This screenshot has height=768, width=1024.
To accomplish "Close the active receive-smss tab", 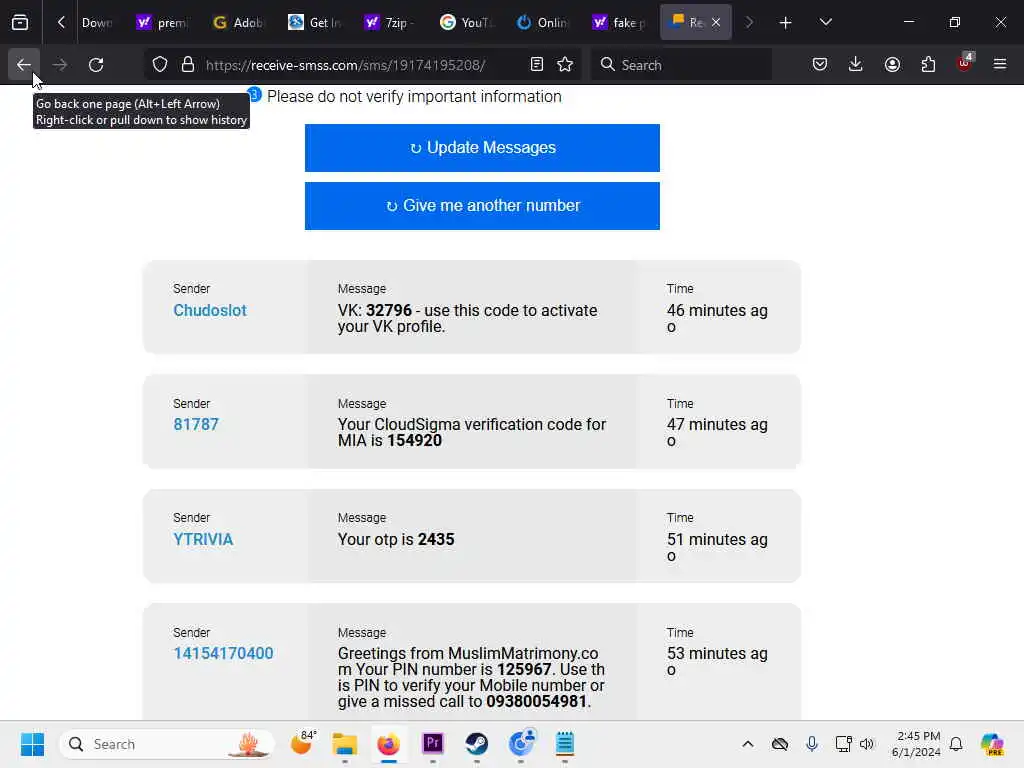I will point(716,22).
